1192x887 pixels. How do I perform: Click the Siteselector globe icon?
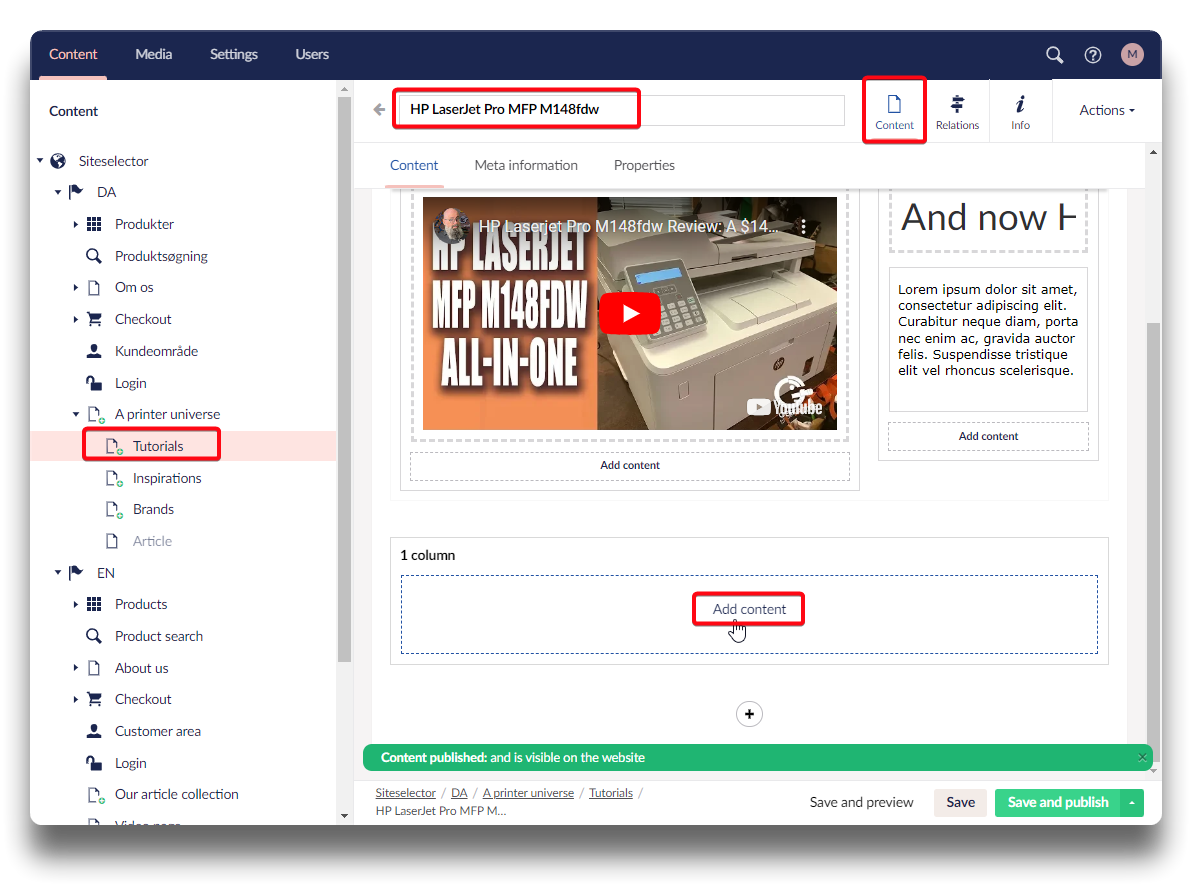pos(58,161)
